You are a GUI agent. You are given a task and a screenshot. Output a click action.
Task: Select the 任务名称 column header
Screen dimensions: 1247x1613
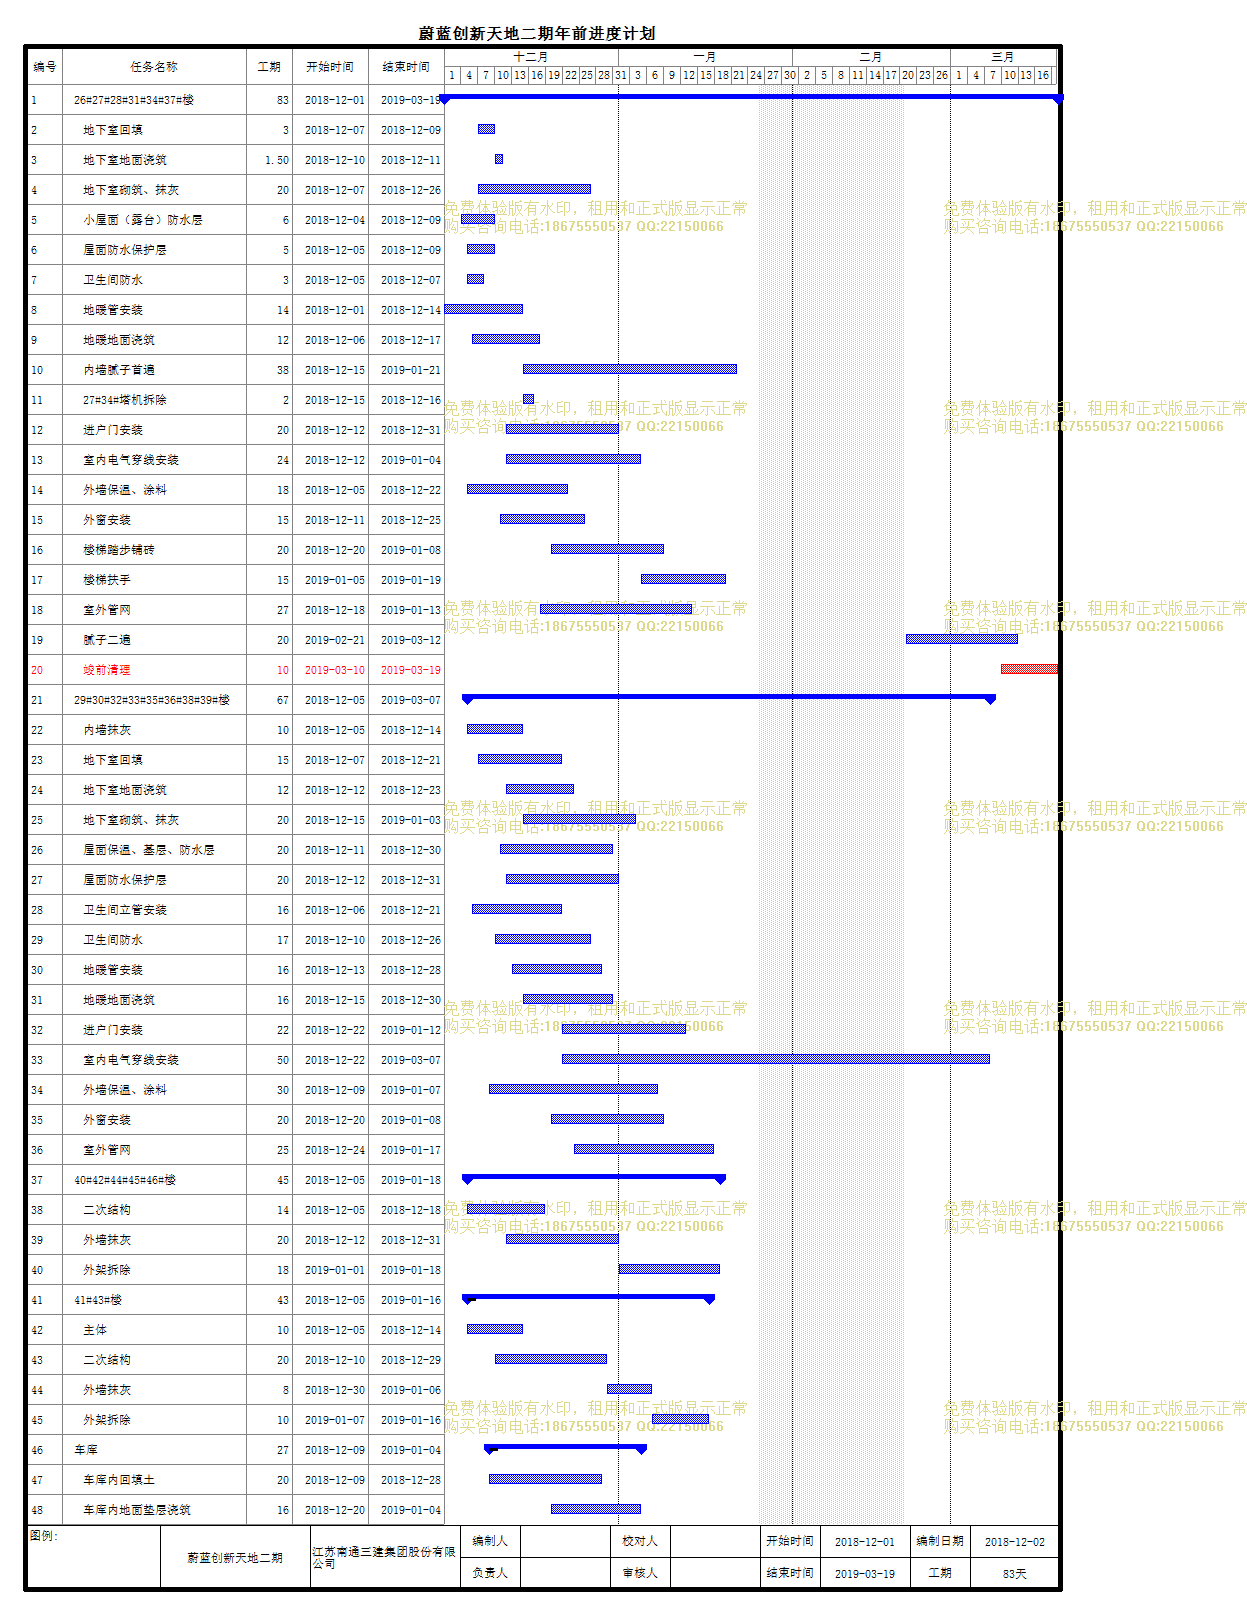pyautogui.click(x=154, y=67)
